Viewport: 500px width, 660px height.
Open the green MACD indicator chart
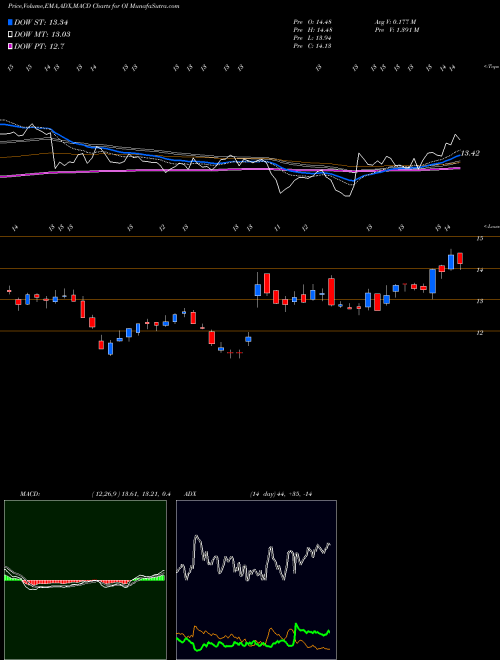(x=85, y=580)
